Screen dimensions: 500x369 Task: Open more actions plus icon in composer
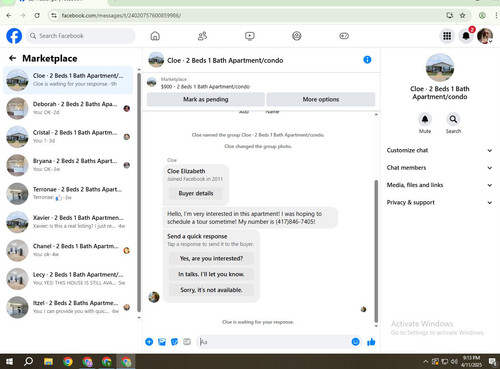(149, 342)
